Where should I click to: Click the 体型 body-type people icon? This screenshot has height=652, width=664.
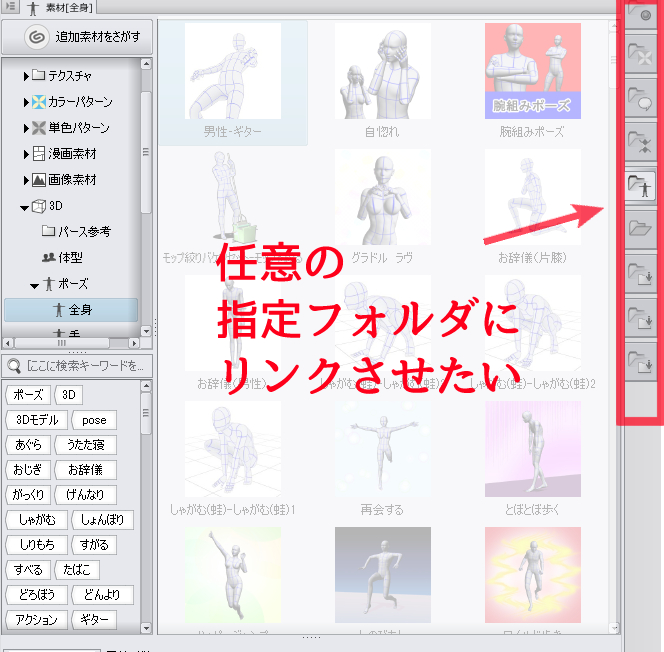click(x=49, y=257)
